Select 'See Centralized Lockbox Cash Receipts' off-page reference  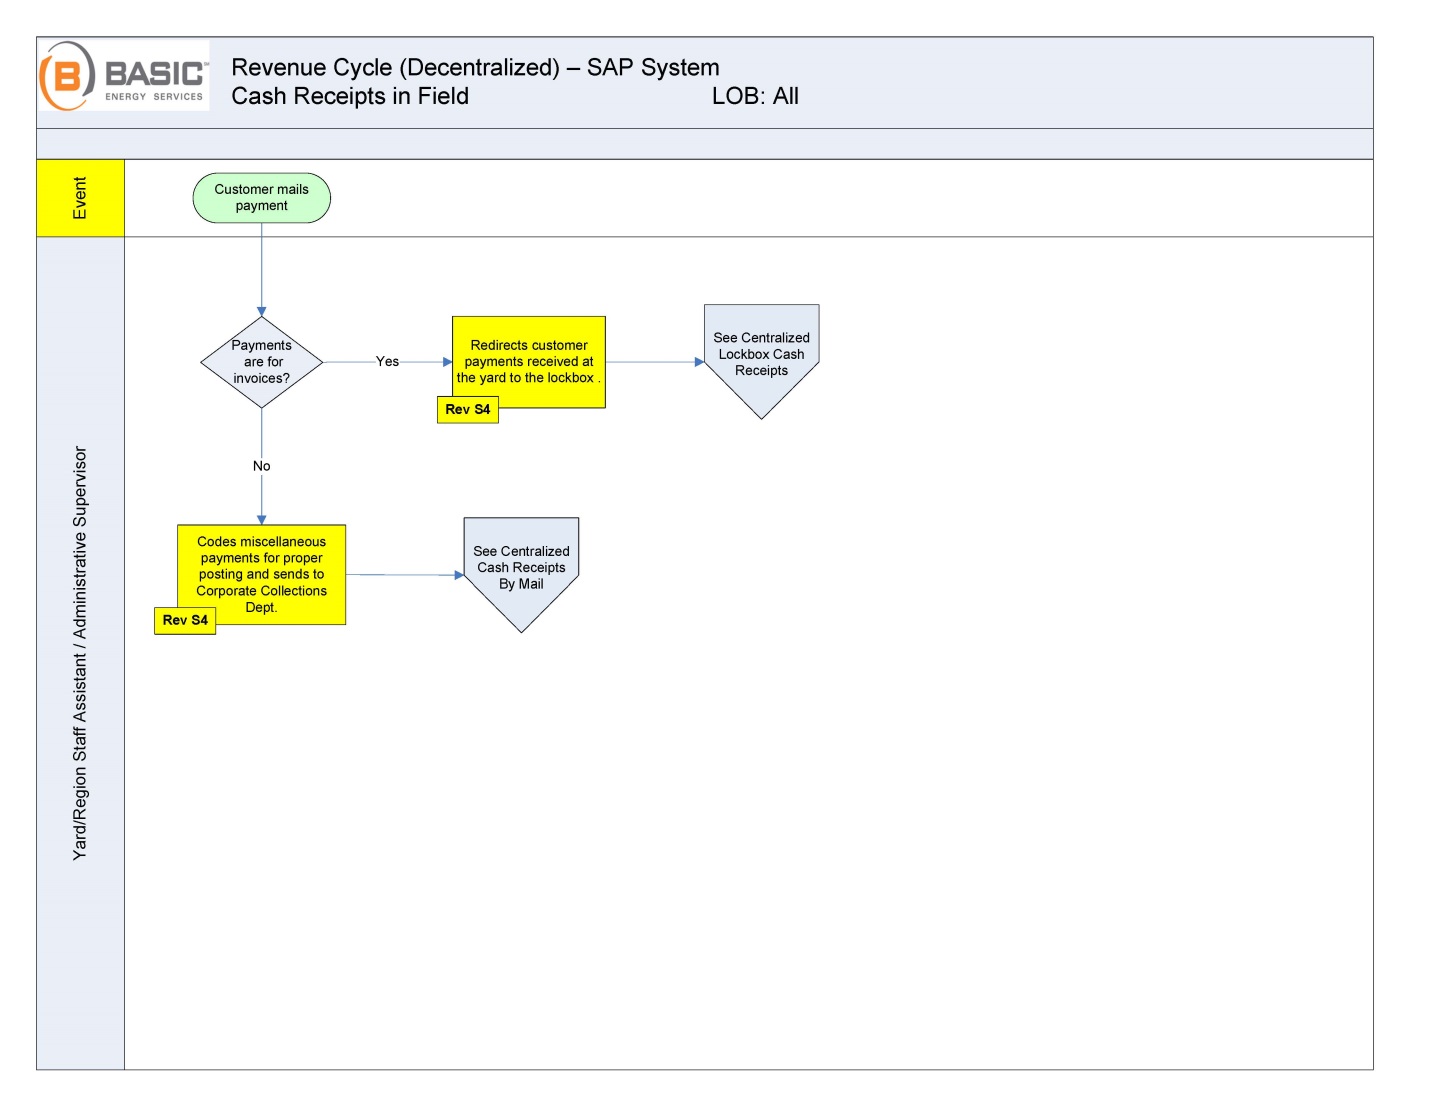[762, 361]
